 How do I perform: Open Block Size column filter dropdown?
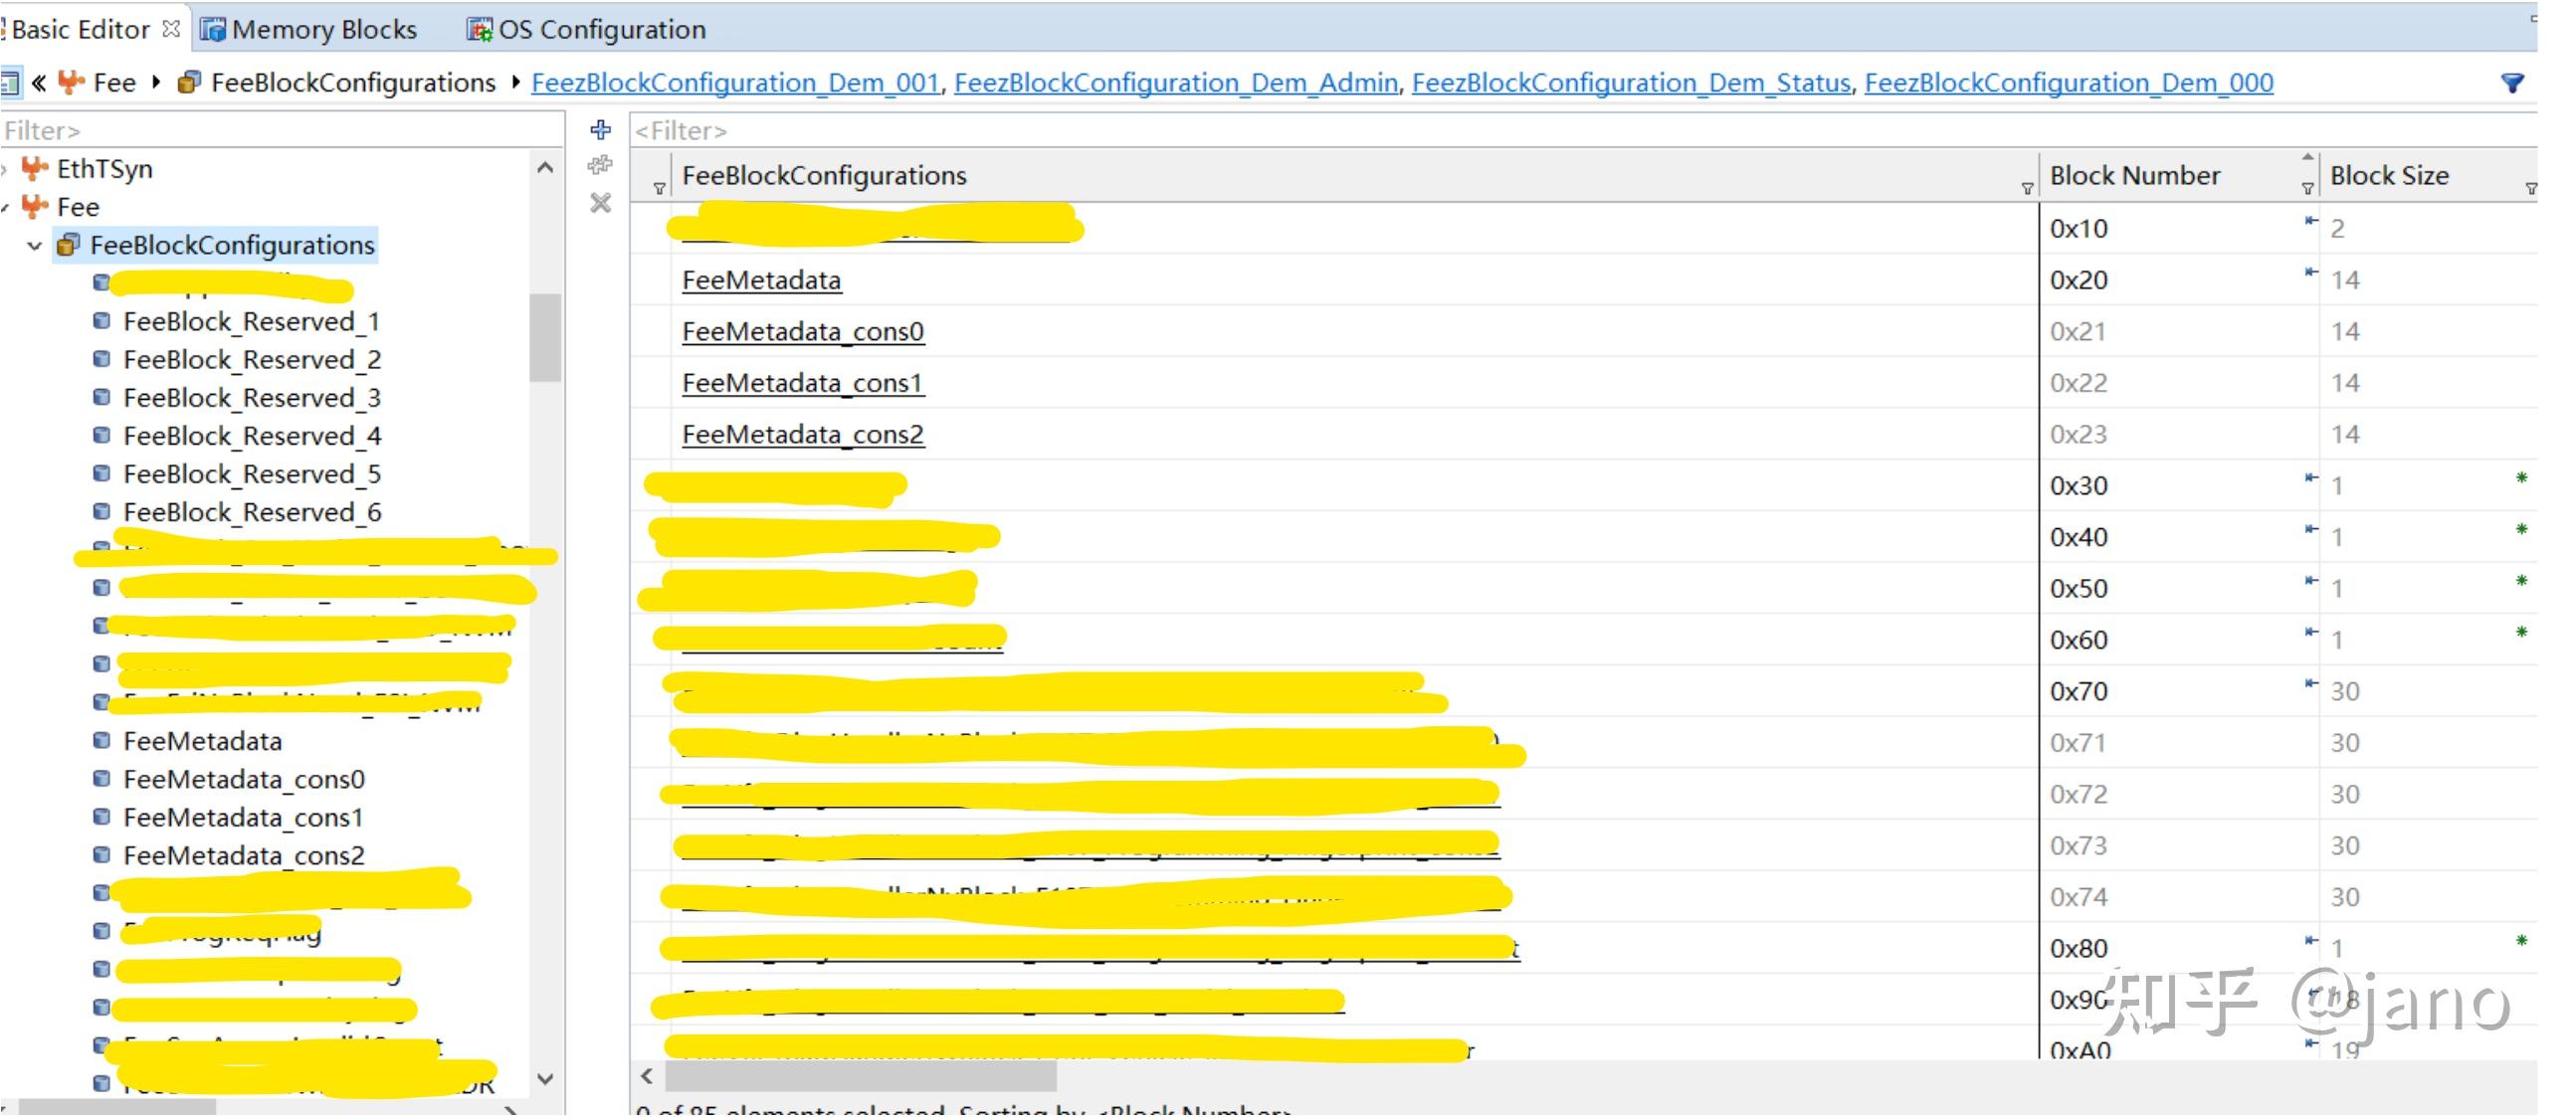coord(2530,188)
